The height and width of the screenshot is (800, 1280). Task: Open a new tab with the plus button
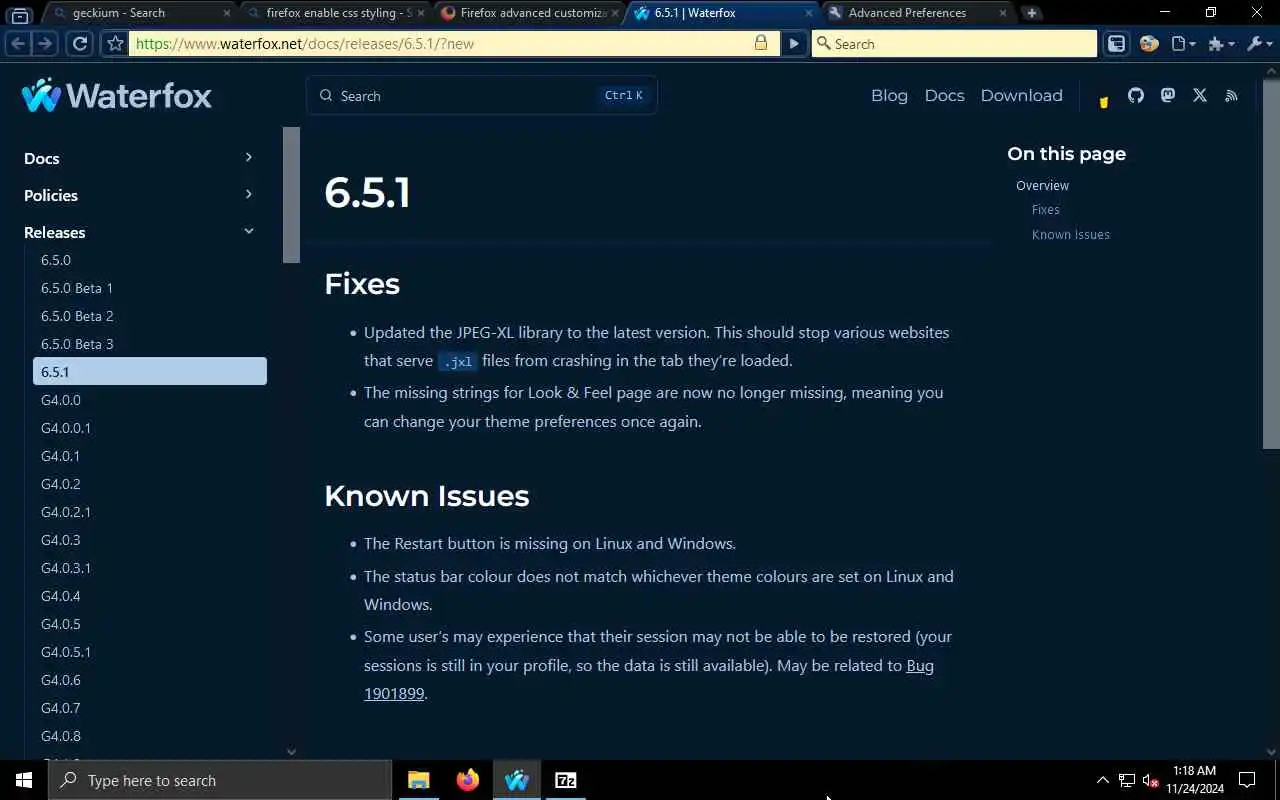[x=1031, y=13]
